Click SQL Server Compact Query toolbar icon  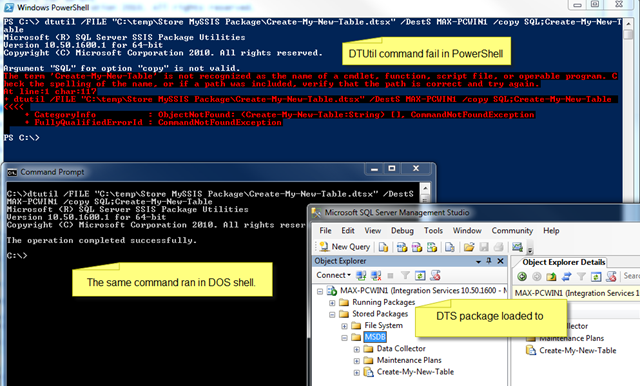tap(450, 247)
